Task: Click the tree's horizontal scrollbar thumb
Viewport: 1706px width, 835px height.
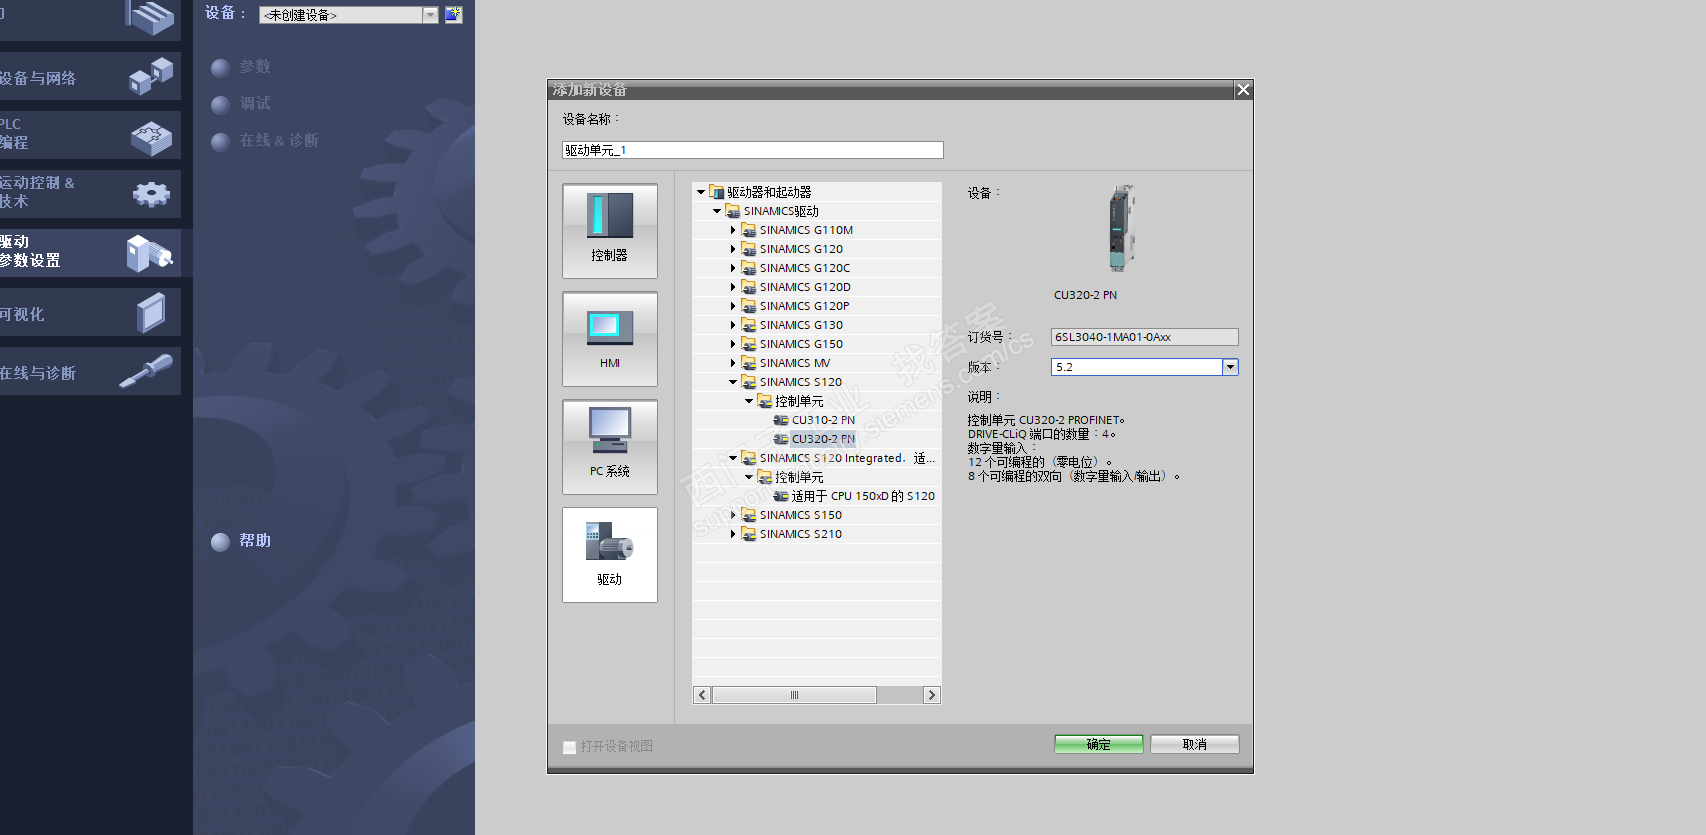Action: [794, 695]
